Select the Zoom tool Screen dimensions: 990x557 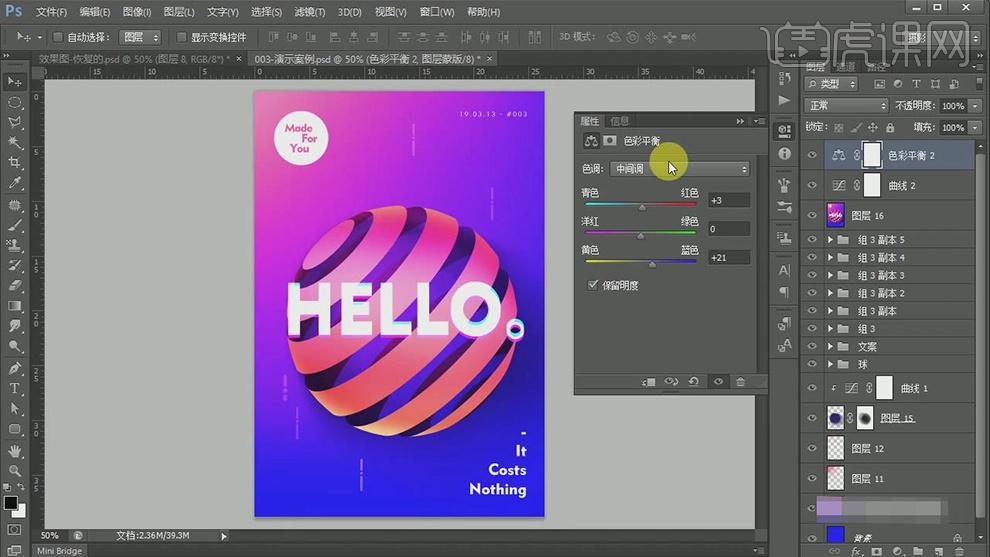14,470
